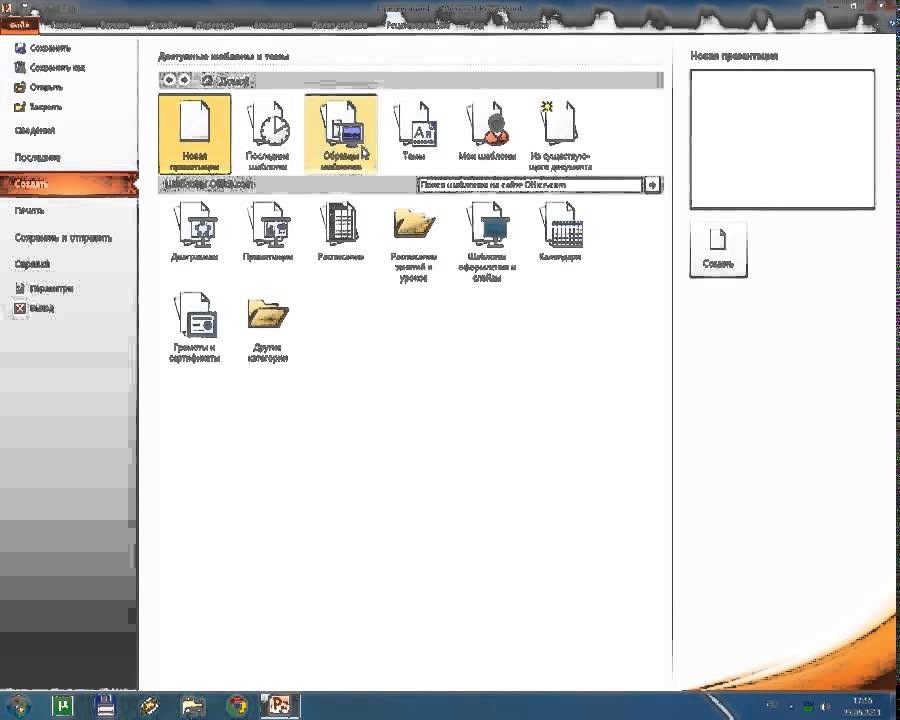Viewport: 900px width, 720px height.
Task: Click the Домой home navigation button
Action: 226,81
